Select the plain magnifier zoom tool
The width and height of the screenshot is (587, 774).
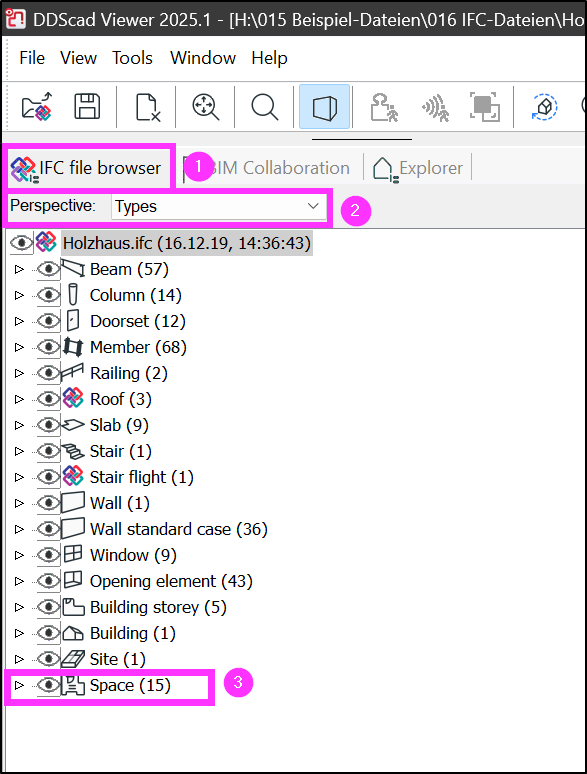click(265, 107)
